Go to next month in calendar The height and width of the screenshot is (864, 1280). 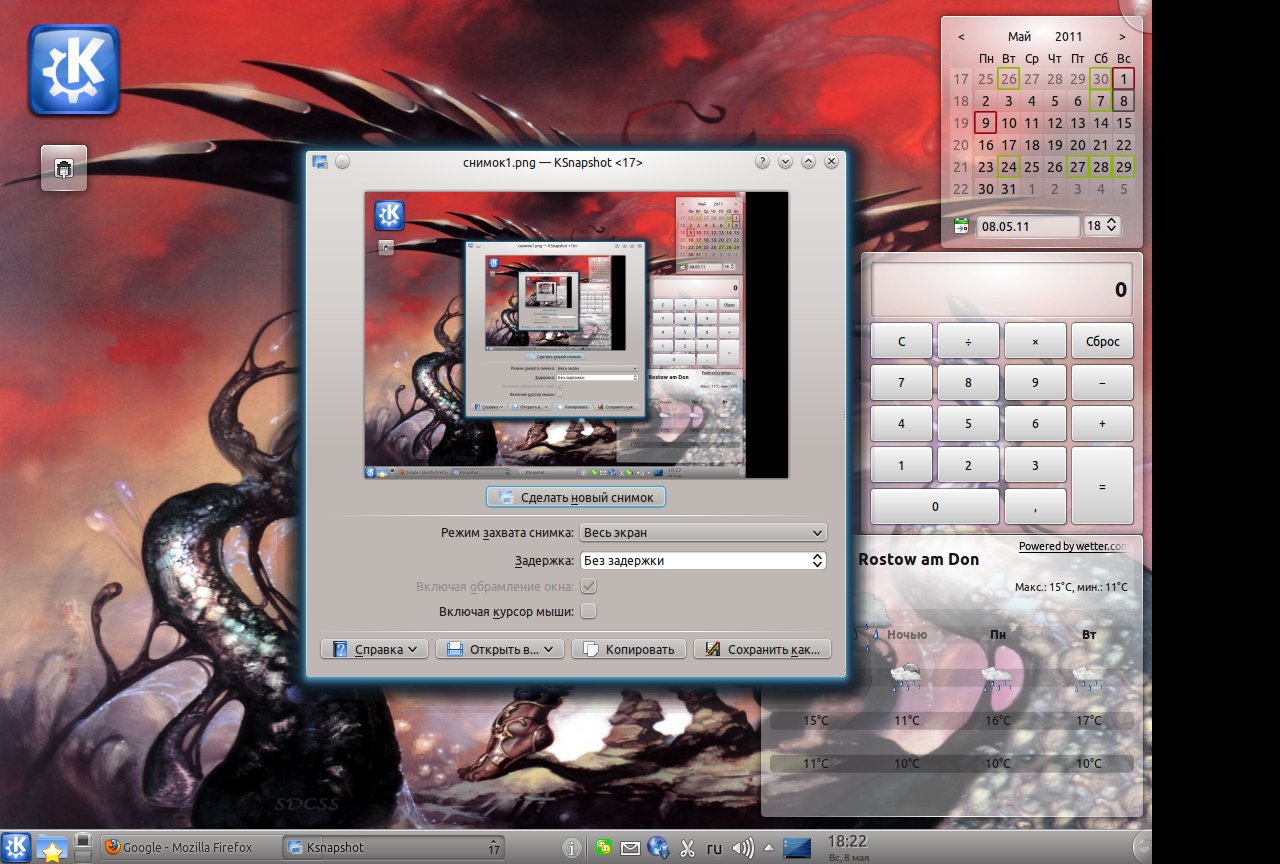[x=1122, y=37]
